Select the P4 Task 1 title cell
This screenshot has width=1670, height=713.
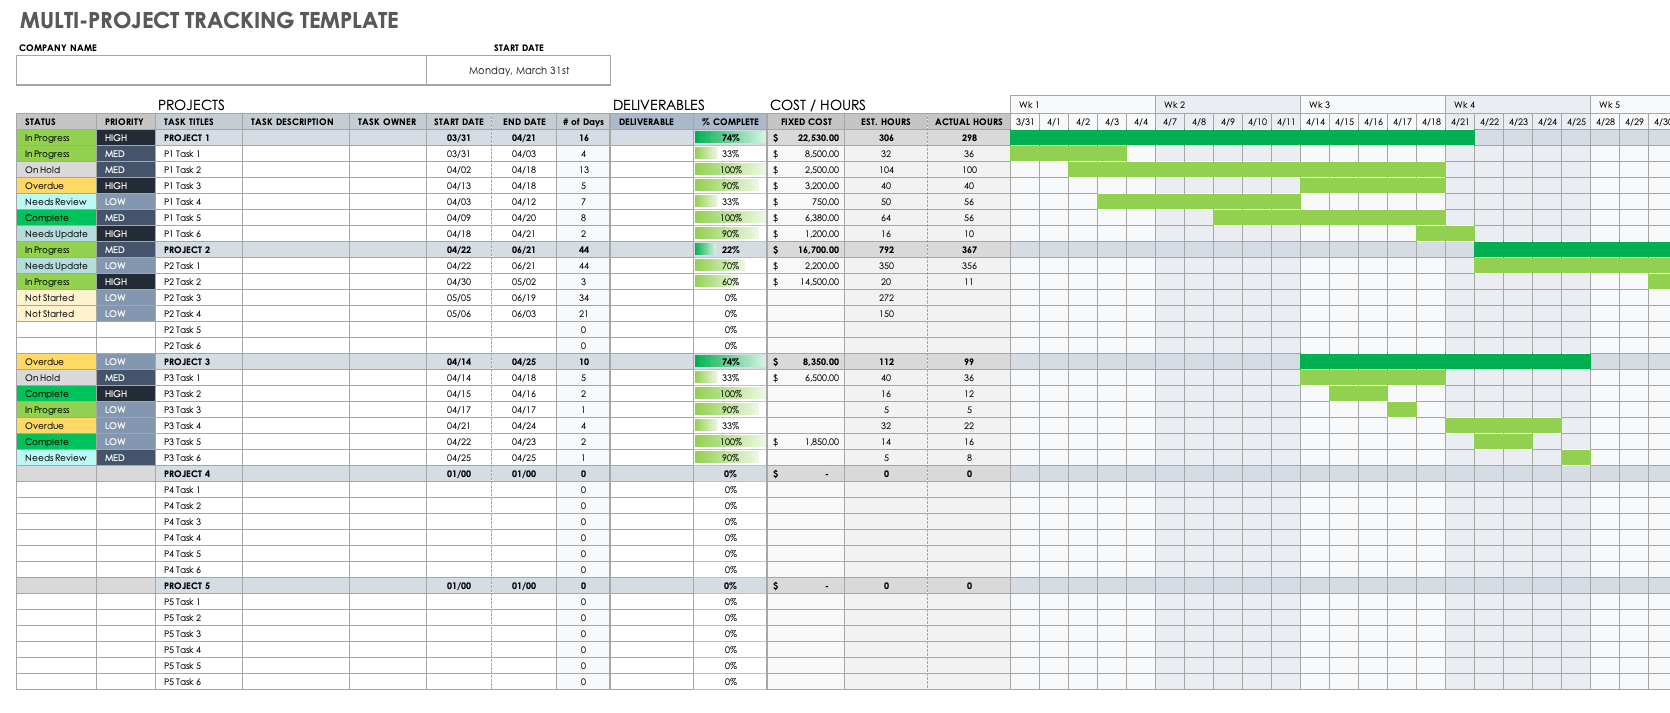(x=199, y=490)
